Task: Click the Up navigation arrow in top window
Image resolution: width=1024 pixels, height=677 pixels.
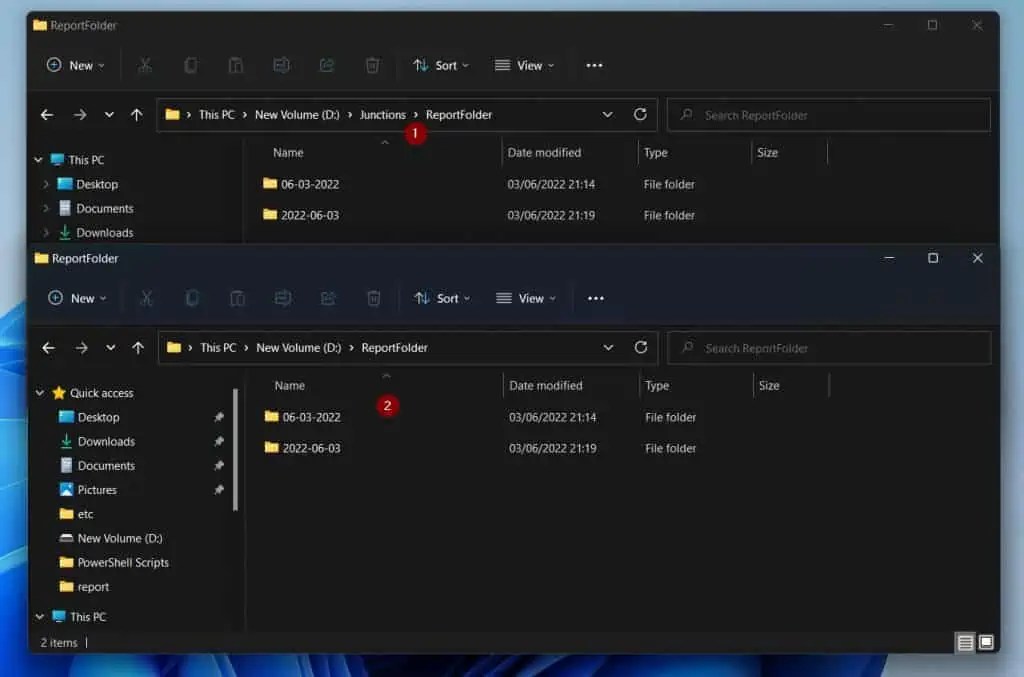Action: tap(137, 114)
